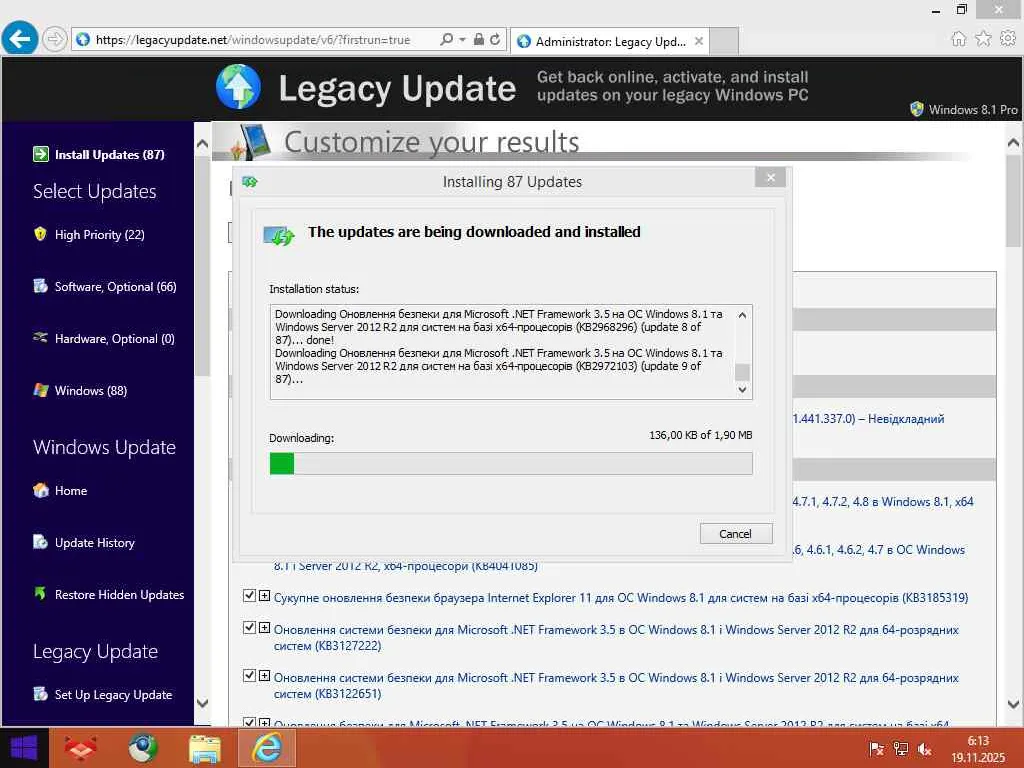Open address bar dropdown arrow
The image size is (1024, 768).
pos(462,39)
